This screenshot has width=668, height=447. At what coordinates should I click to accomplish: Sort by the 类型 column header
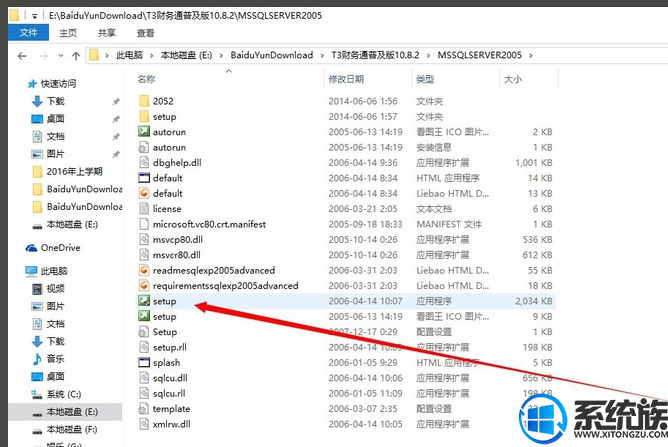coord(425,79)
